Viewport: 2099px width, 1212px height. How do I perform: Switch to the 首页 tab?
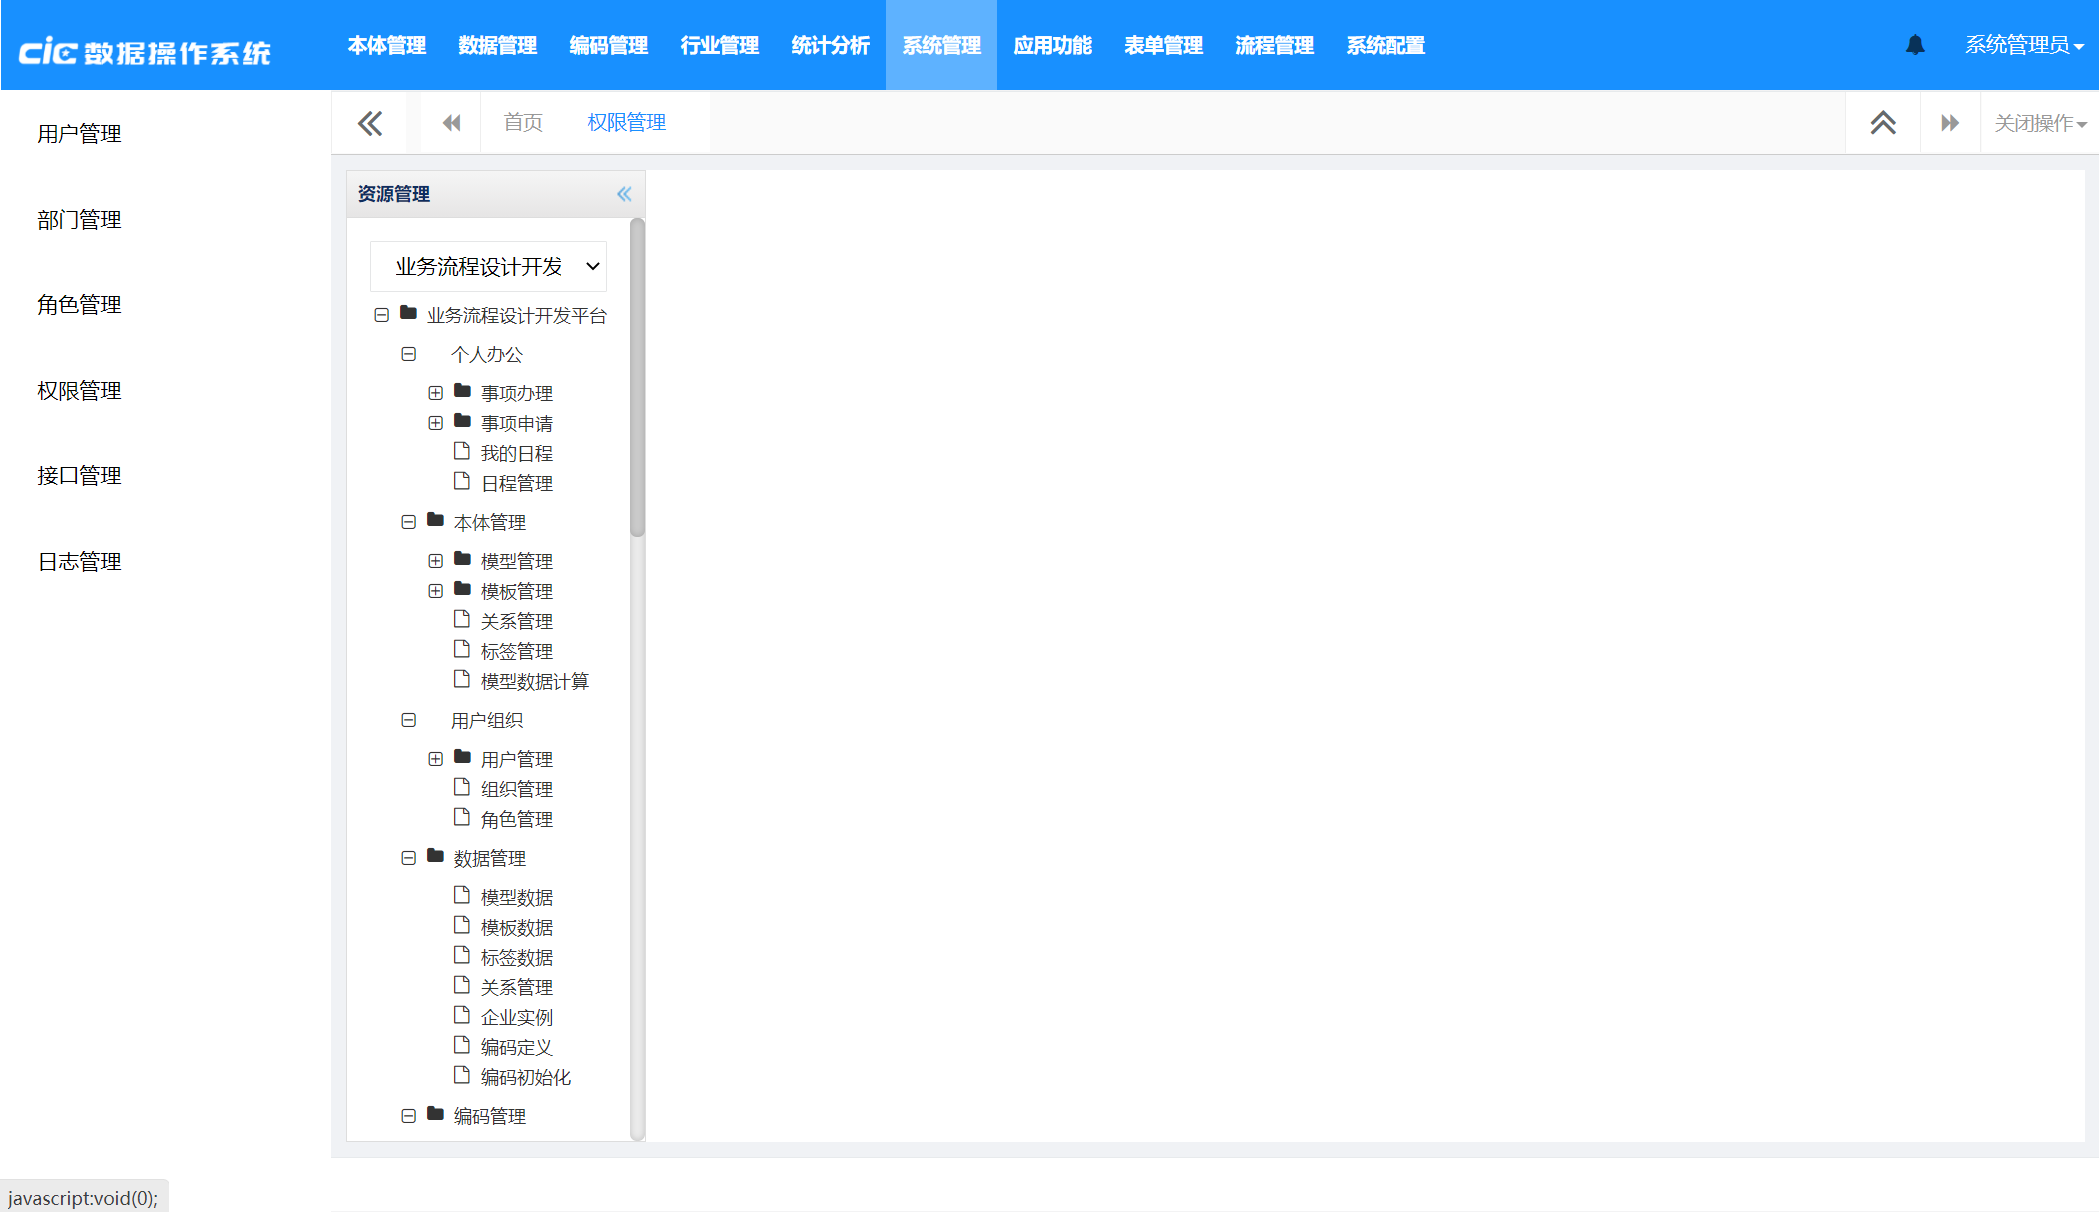[522, 123]
